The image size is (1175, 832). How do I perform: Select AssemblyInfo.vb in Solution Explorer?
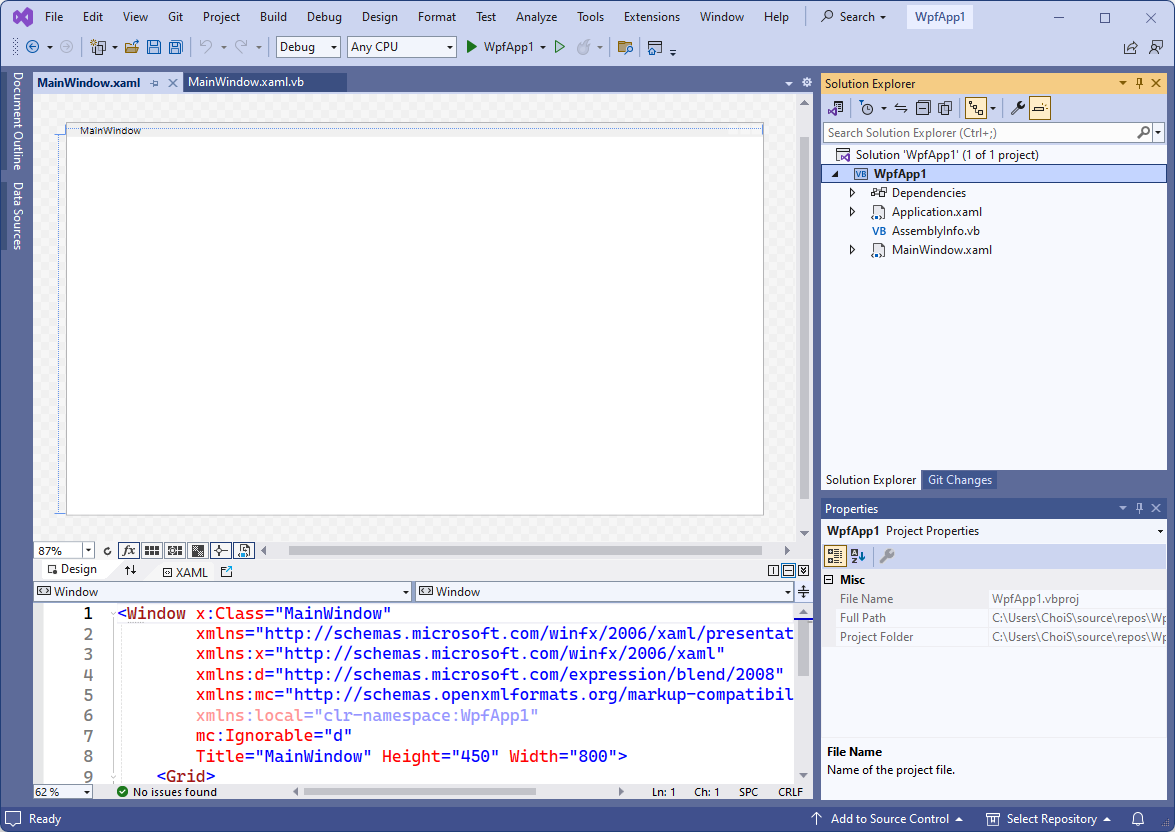(935, 231)
